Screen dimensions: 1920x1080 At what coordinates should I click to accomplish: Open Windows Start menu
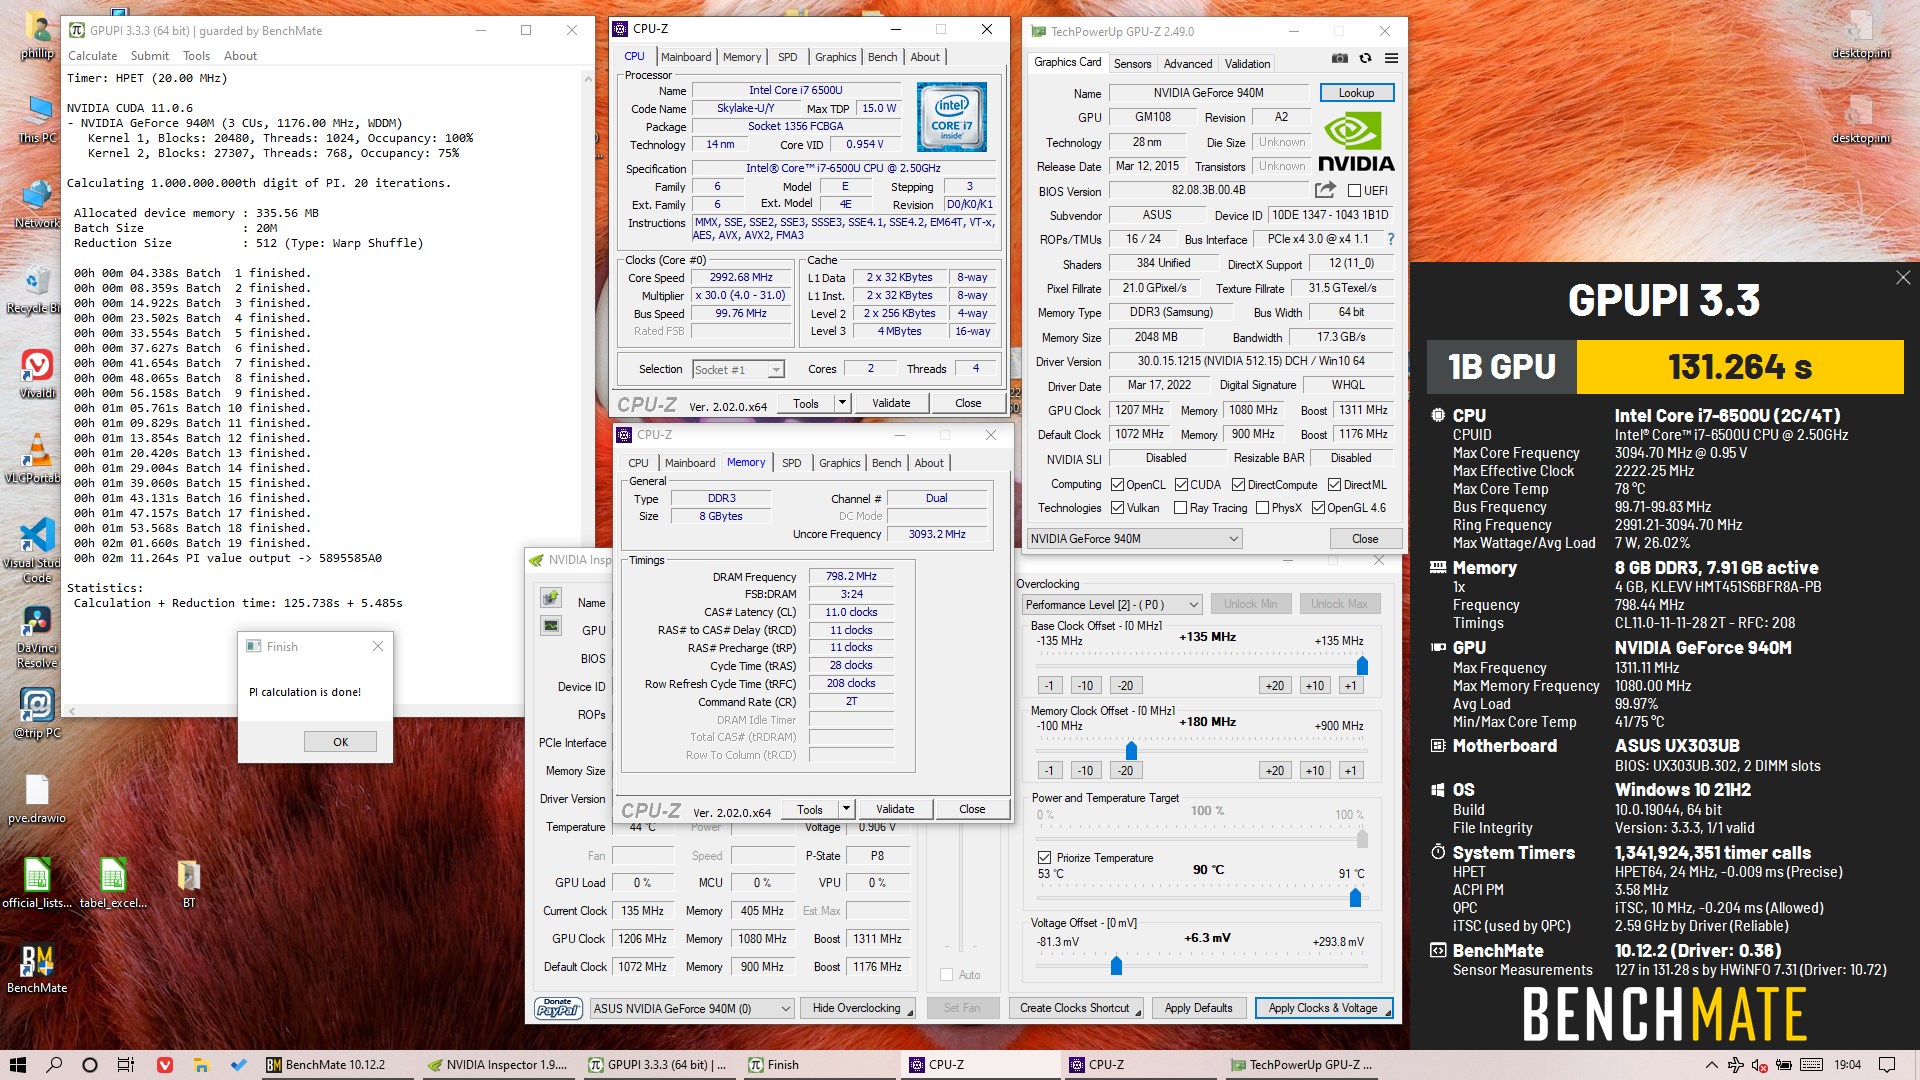coord(18,1065)
